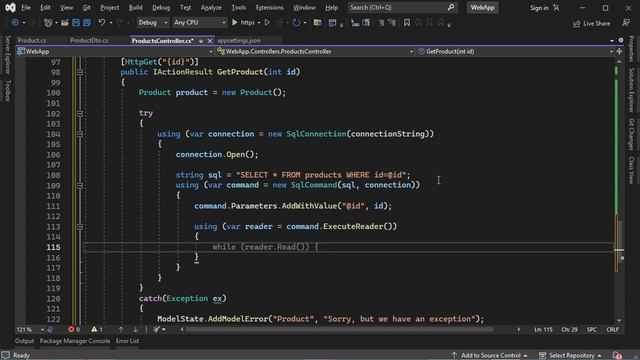This screenshot has height=360, width=640.
Task: Open the Package Manager Console tab
Action: click(x=75, y=341)
